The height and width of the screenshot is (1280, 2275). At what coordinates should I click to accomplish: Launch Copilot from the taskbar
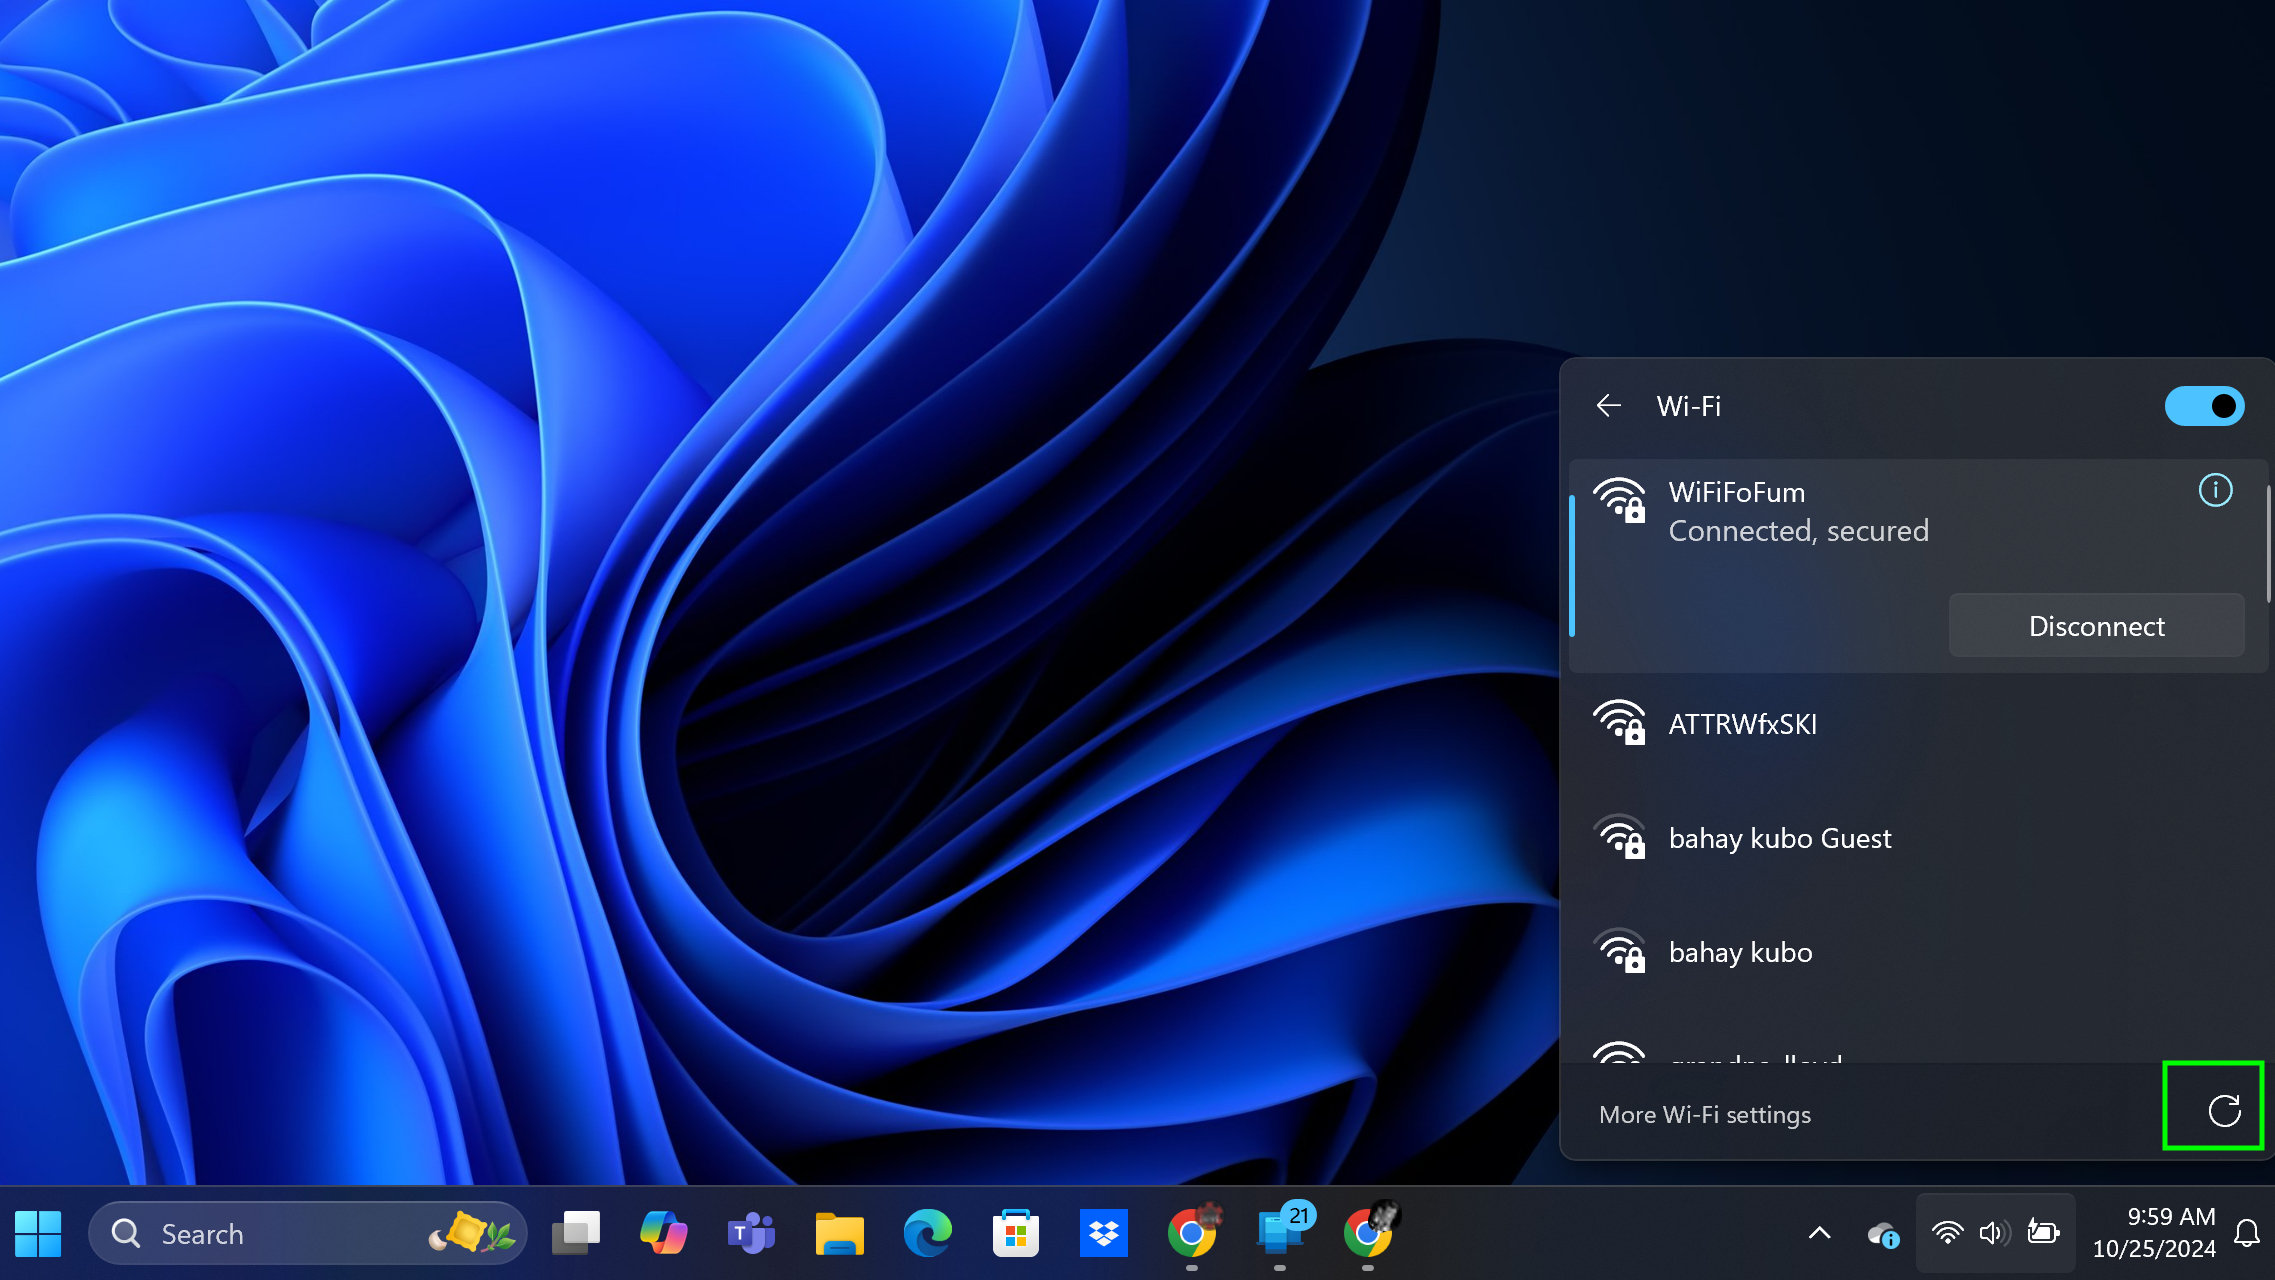click(x=663, y=1233)
